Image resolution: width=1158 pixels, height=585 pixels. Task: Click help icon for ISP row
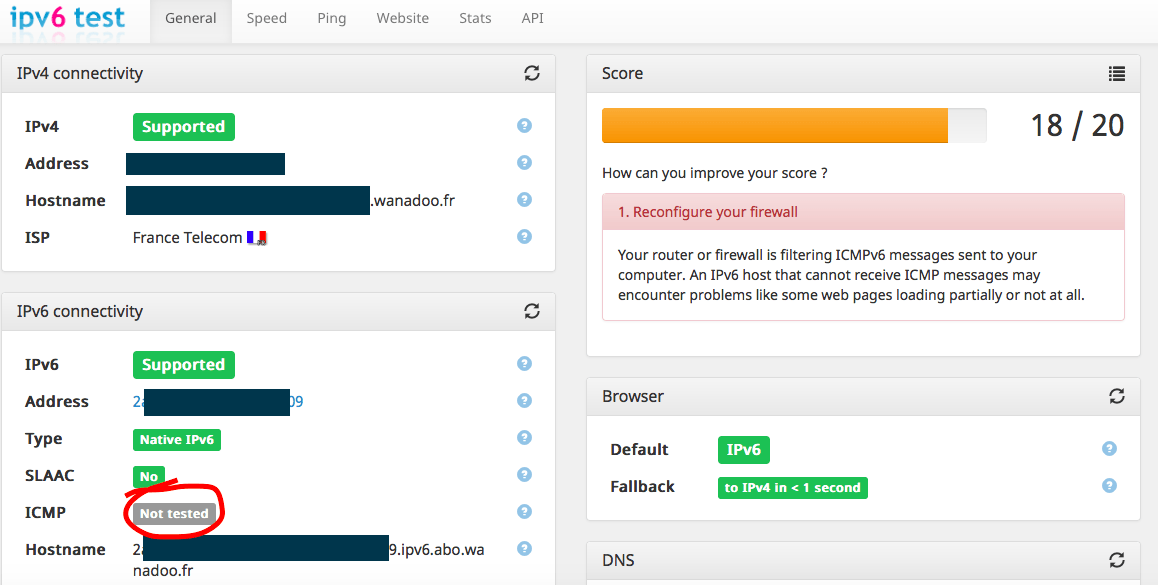tap(524, 237)
